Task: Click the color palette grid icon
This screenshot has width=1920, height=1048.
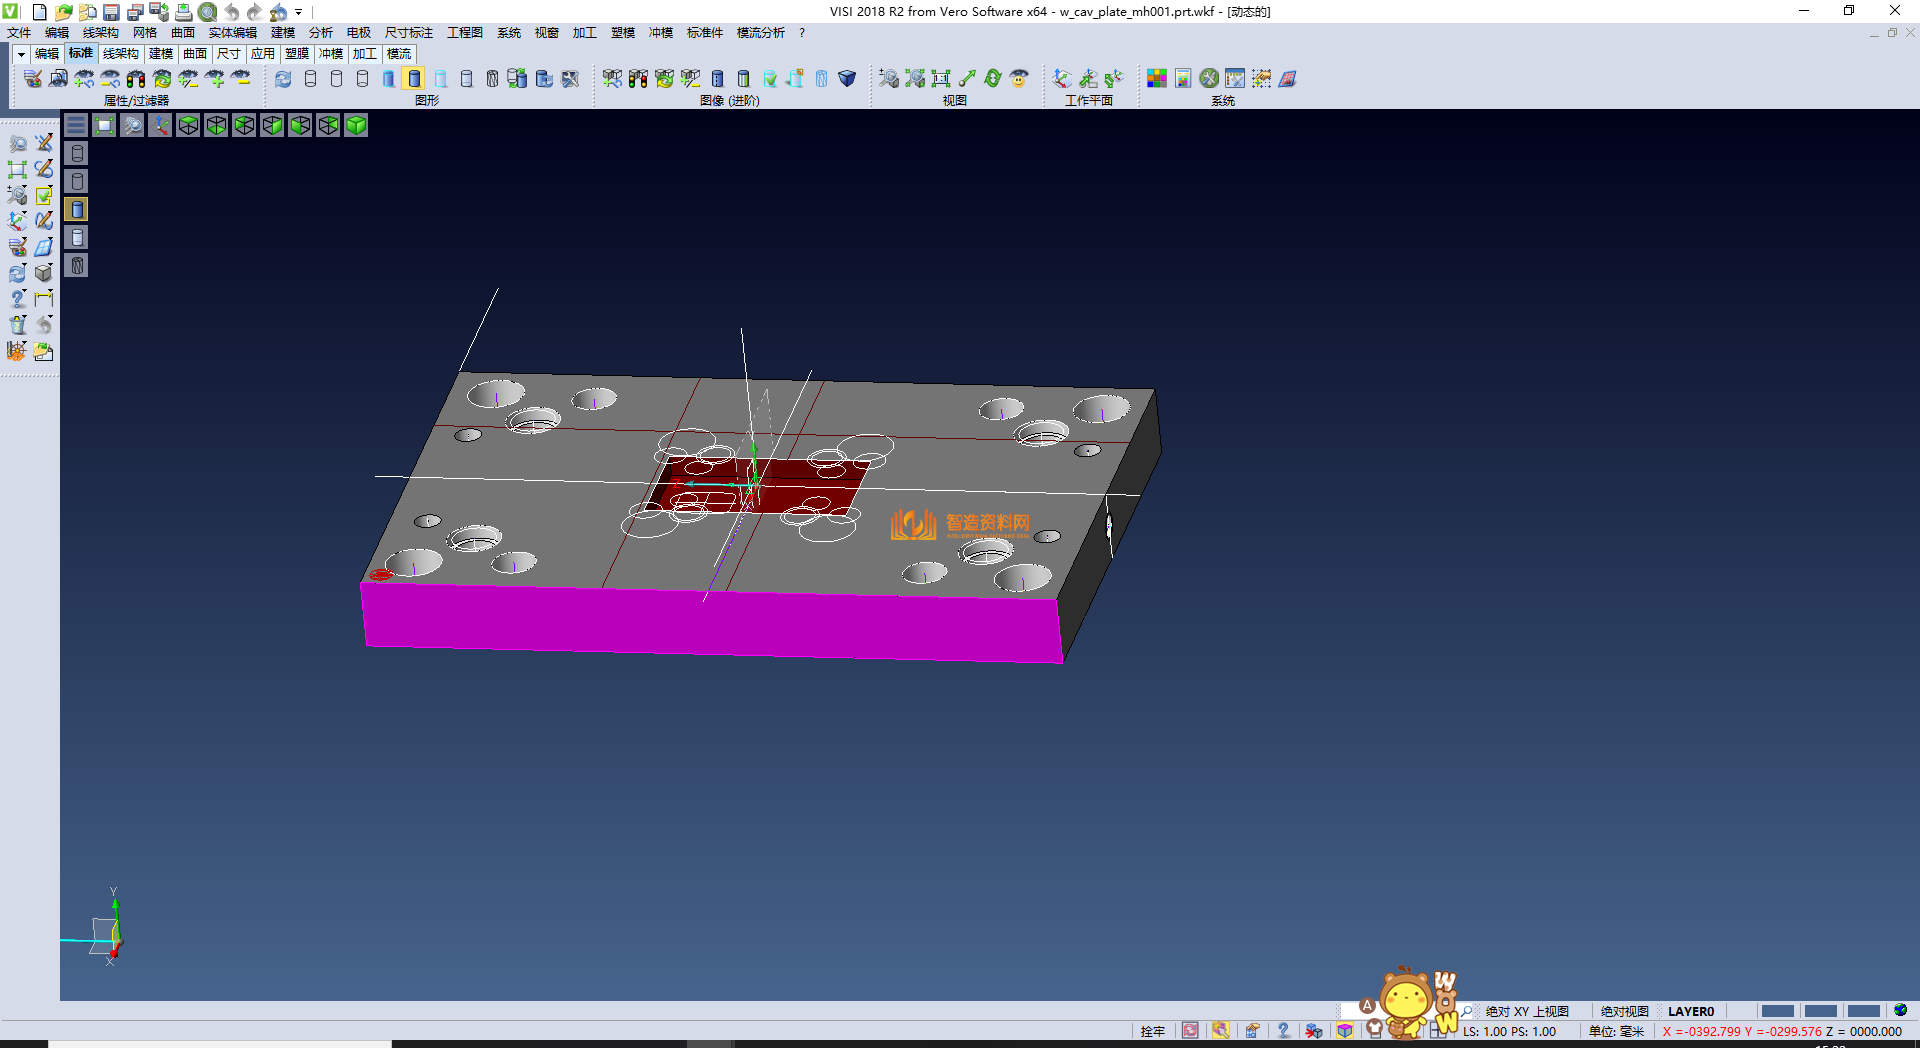Action: [x=1157, y=79]
